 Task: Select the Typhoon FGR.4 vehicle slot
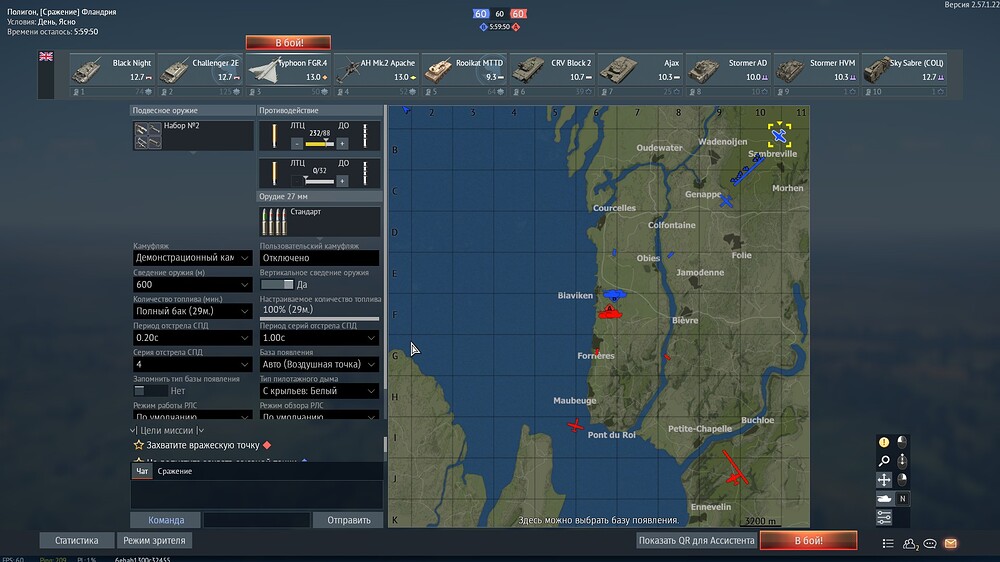click(x=288, y=75)
